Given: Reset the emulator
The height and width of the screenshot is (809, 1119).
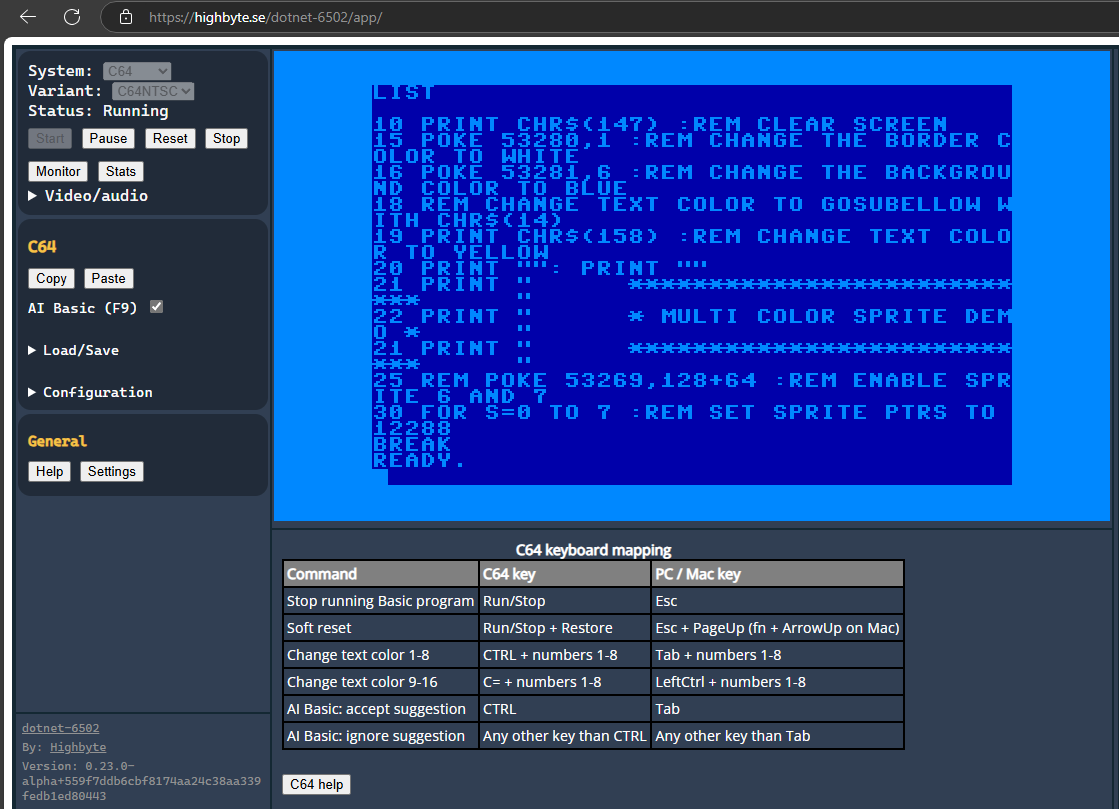Looking at the screenshot, I should [x=170, y=138].
